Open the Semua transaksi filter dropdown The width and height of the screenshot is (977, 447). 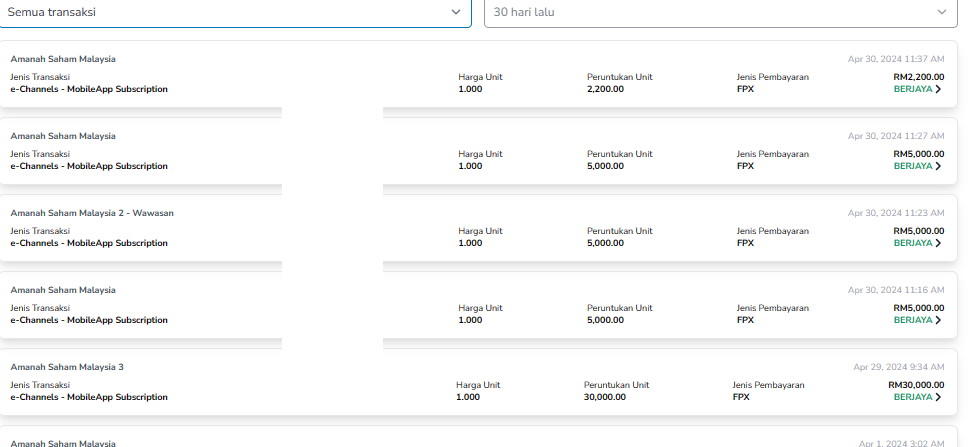pos(236,12)
